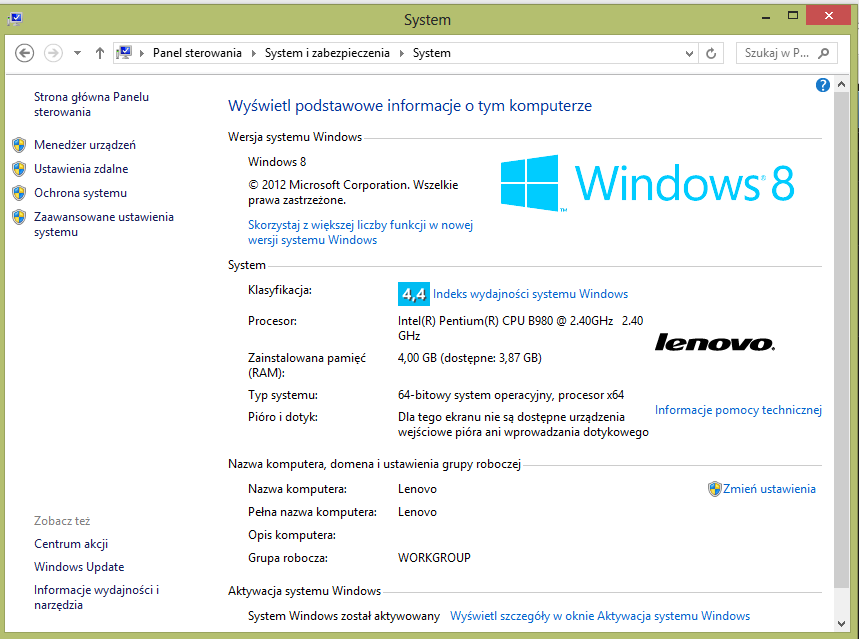
Task: Click the Windows 8 logo
Action: point(648,183)
